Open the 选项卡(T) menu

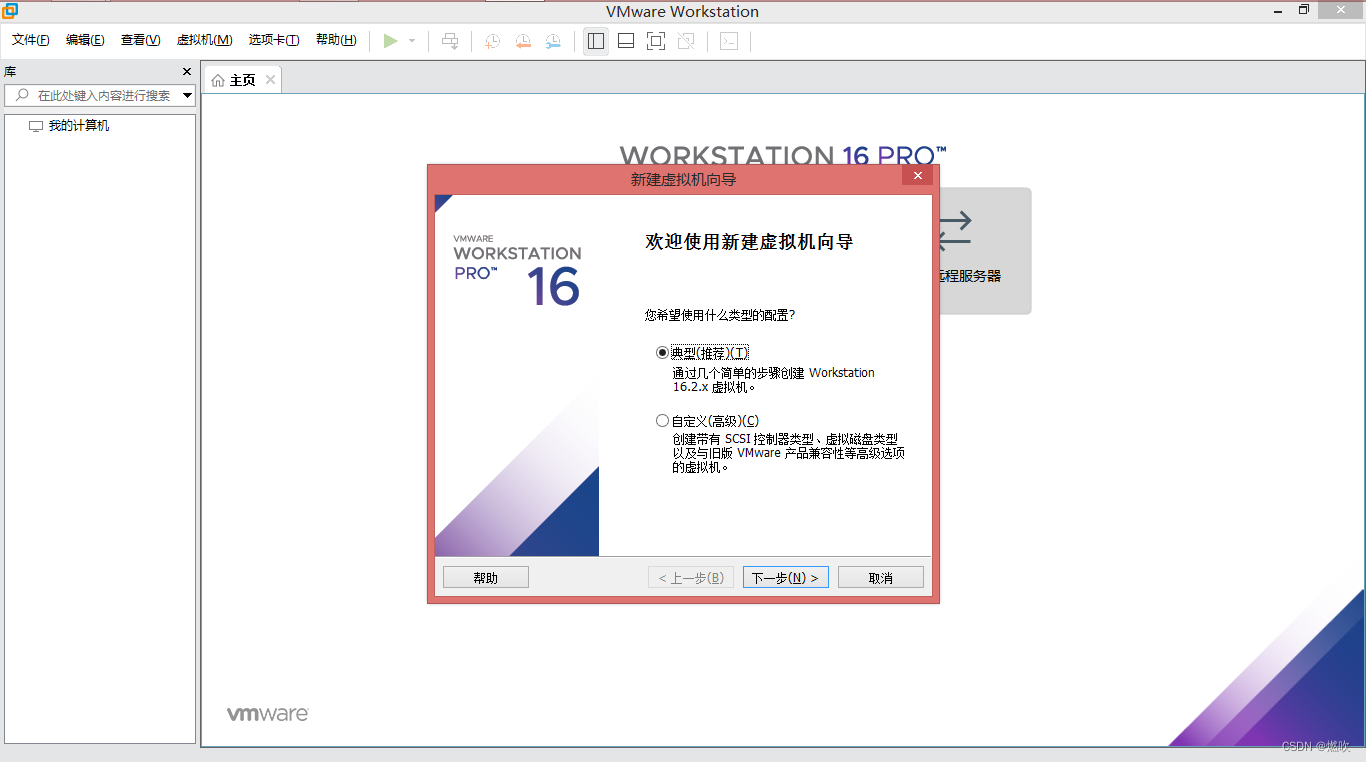point(274,40)
